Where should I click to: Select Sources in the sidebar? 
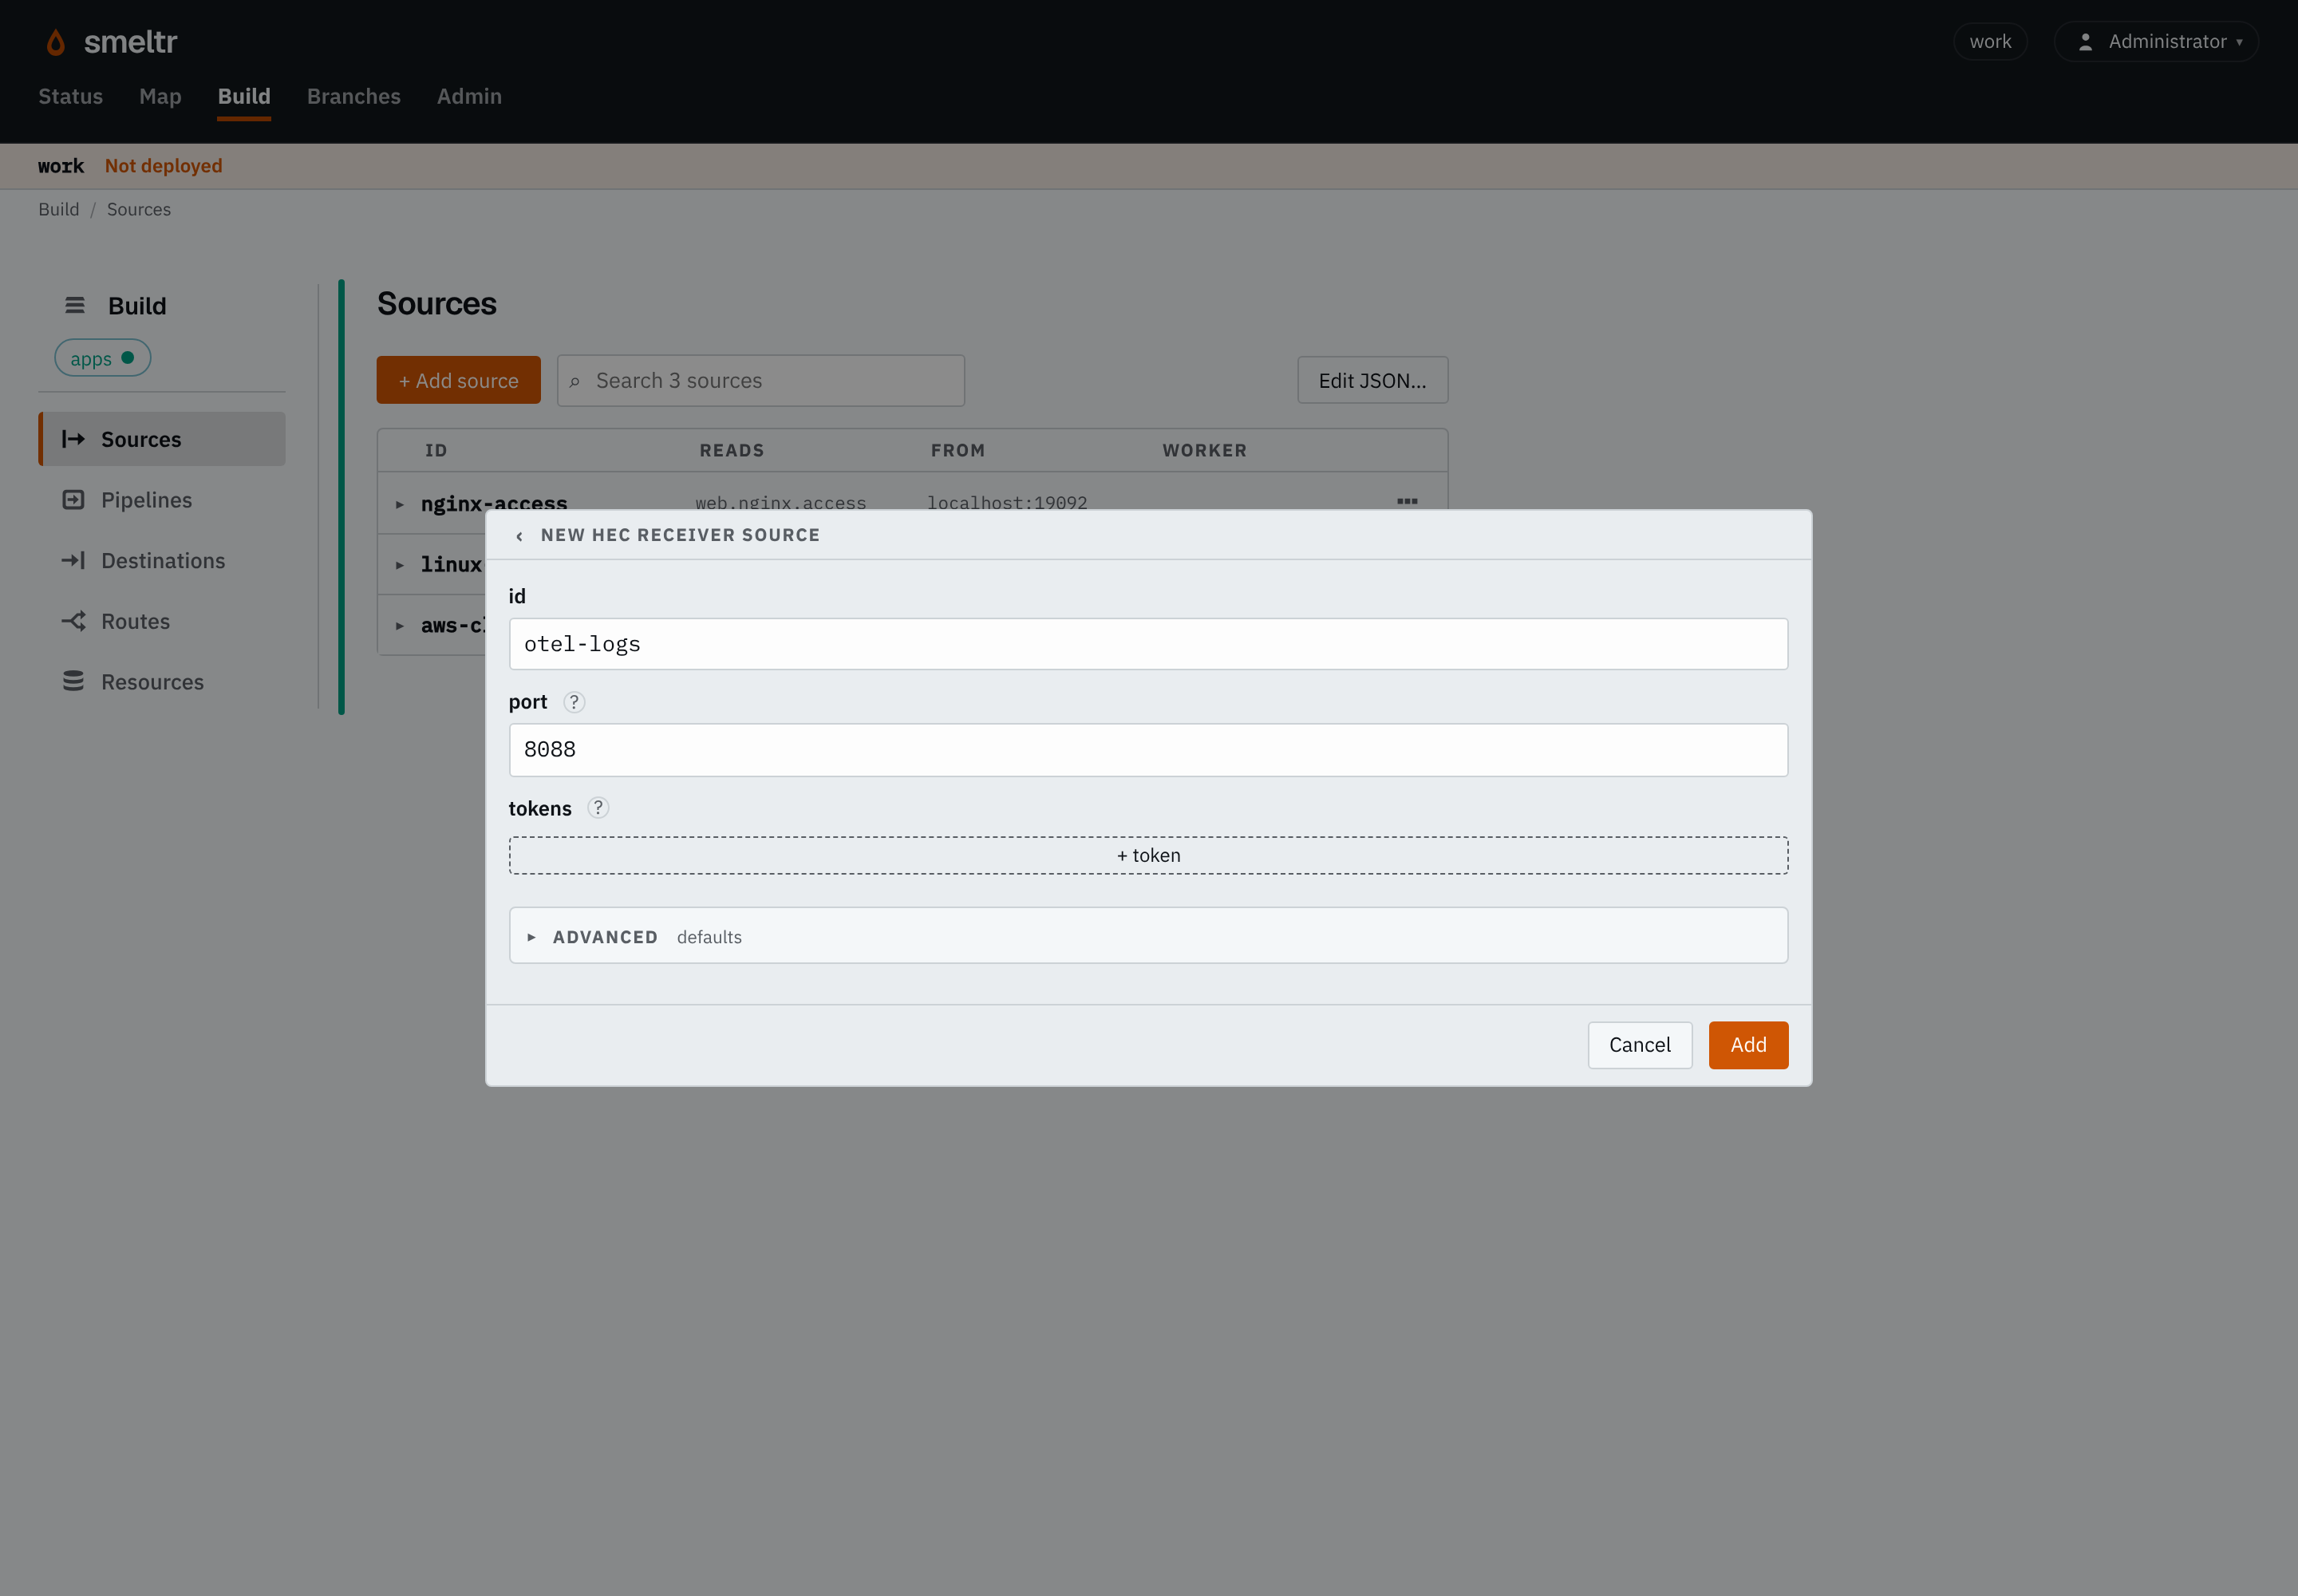point(162,439)
